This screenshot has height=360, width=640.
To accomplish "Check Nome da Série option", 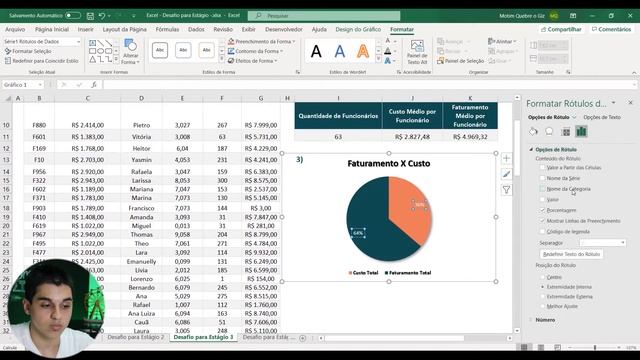I will (542, 178).
